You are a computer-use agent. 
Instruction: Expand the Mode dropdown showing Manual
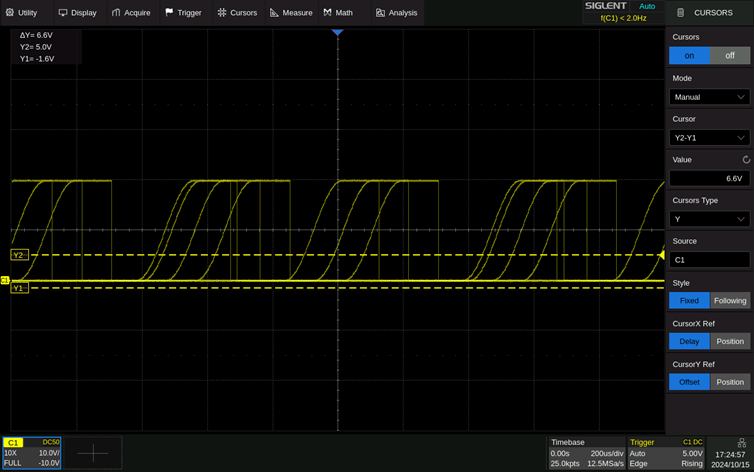709,97
